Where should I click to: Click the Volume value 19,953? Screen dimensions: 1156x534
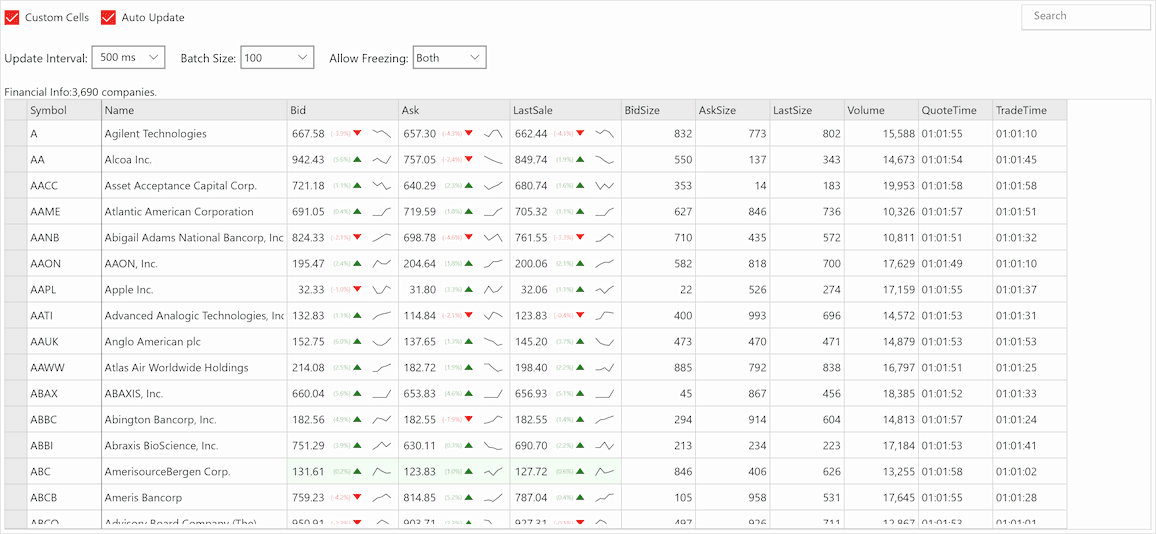coord(897,186)
